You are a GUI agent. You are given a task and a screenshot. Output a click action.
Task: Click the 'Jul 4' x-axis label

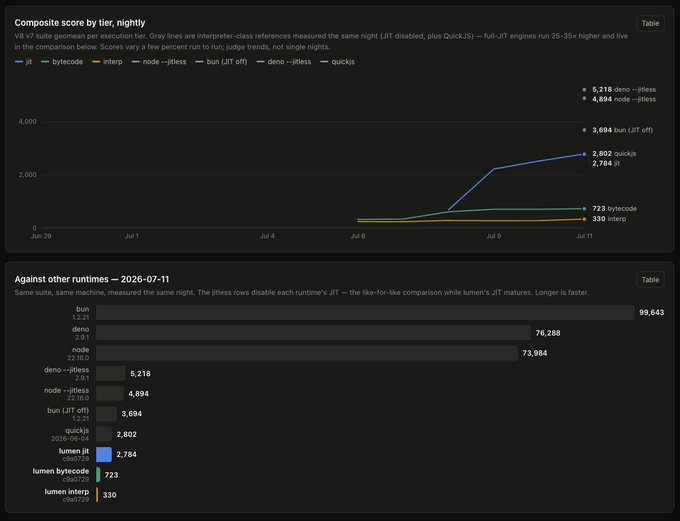point(267,236)
